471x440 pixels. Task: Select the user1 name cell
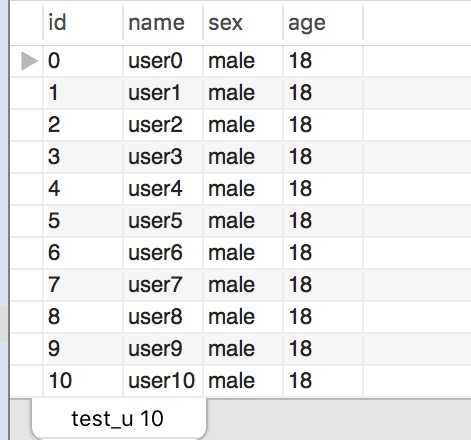[163, 93]
